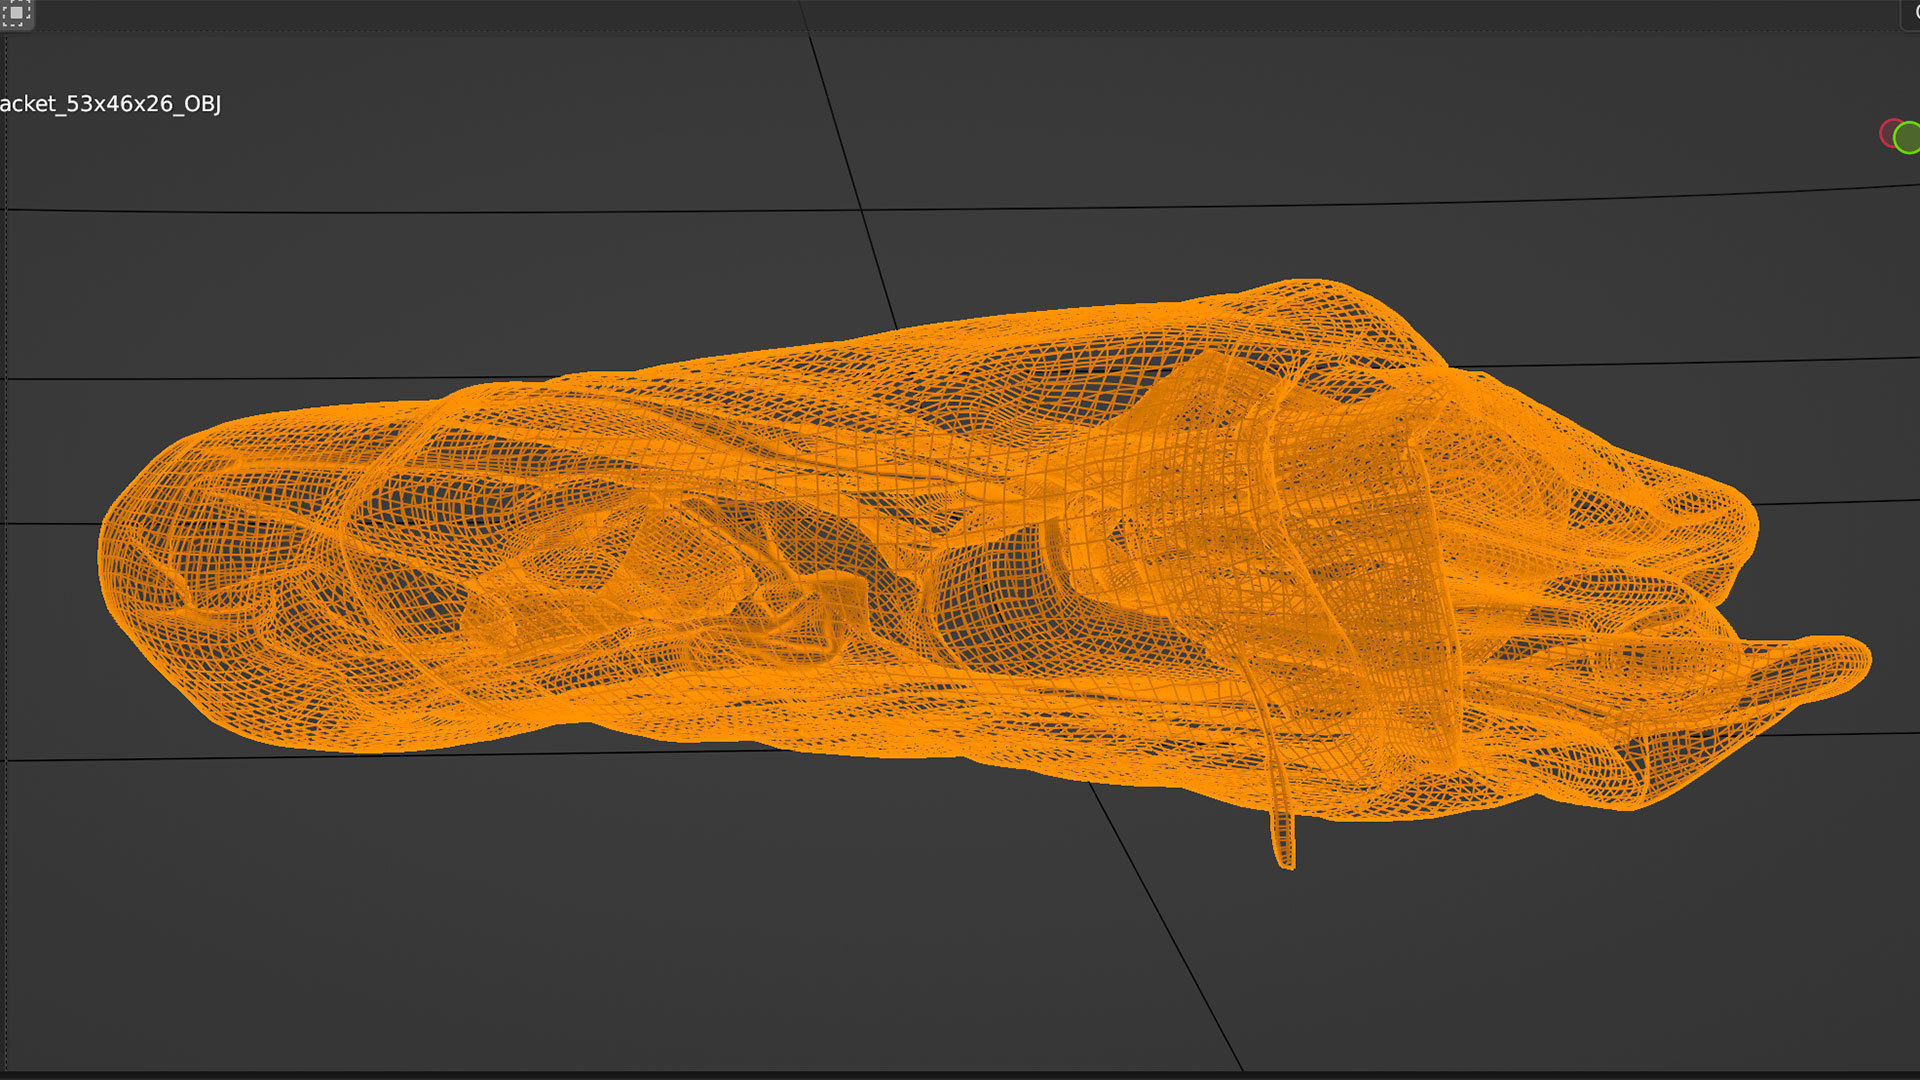This screenshot has width=1920, height=1080.
Task: Click the red negative X axis gizmo circle
Action: click(1888, 132)
